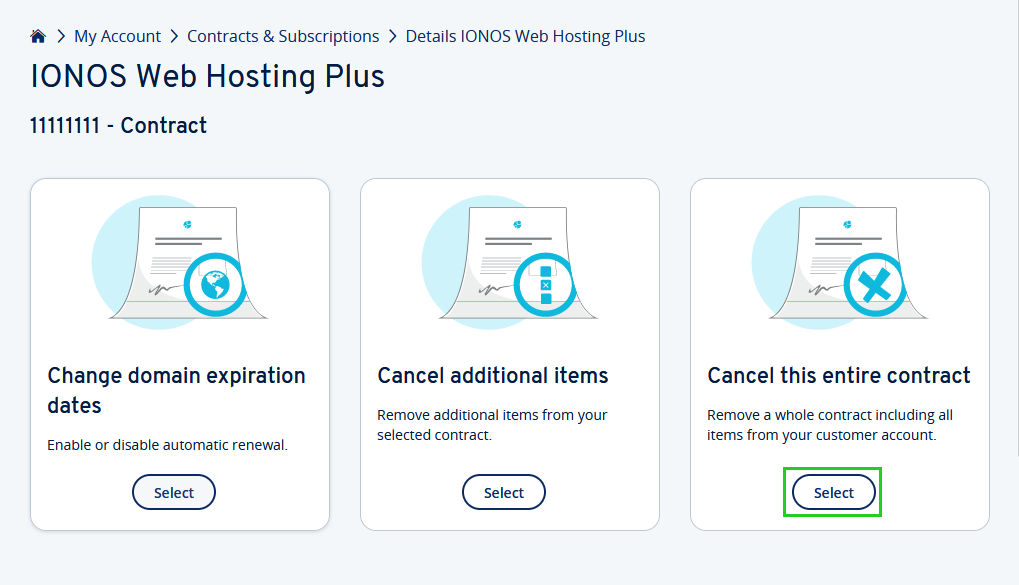The height and width of the screenshot is (585, 1019).
Task: Click the 11111111 - Contract label
Action: pyautogui.click(x=118, y=126)
